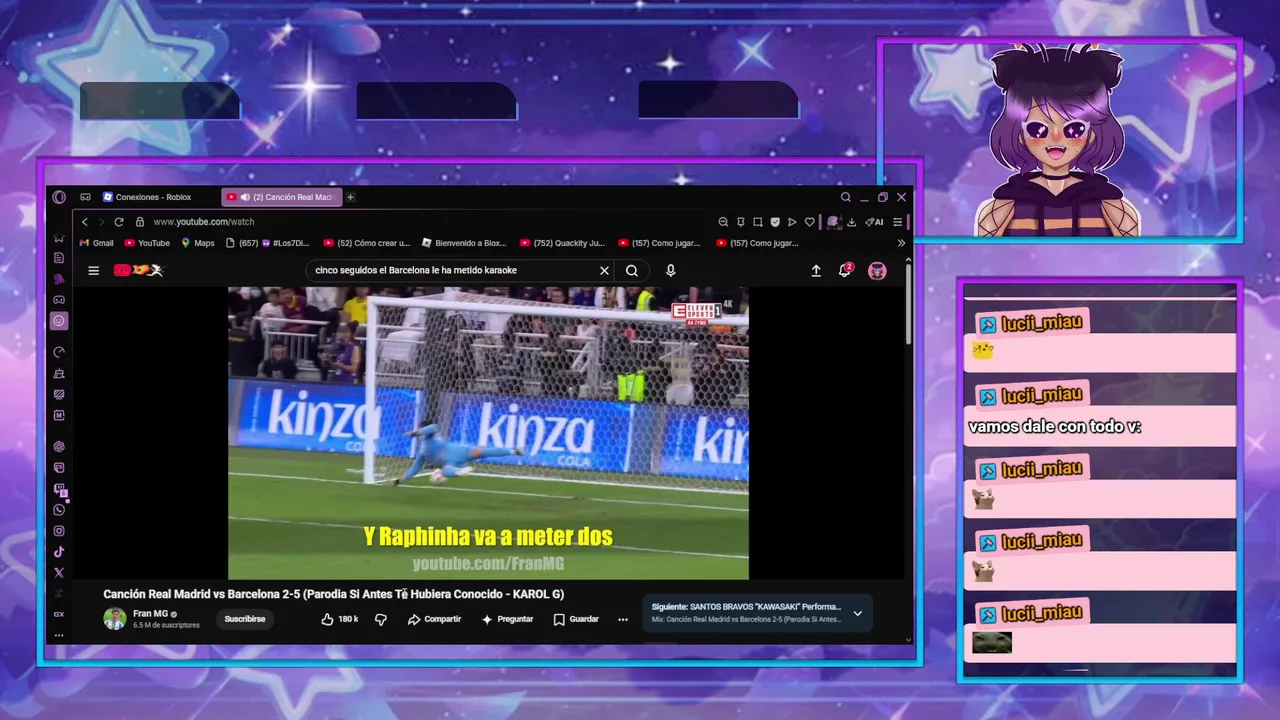Screen dimensions: 1280x720
Task: Go back to the previous page
Action: coord(85,222)
